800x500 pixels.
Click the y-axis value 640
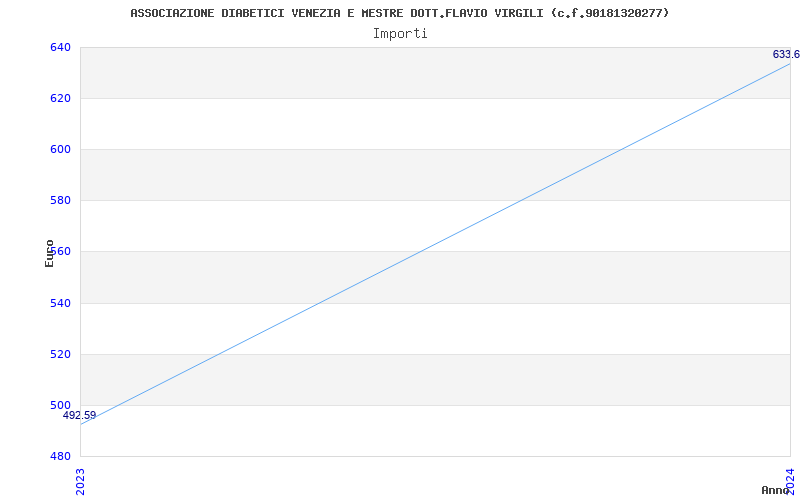click(x=60, y=47)
